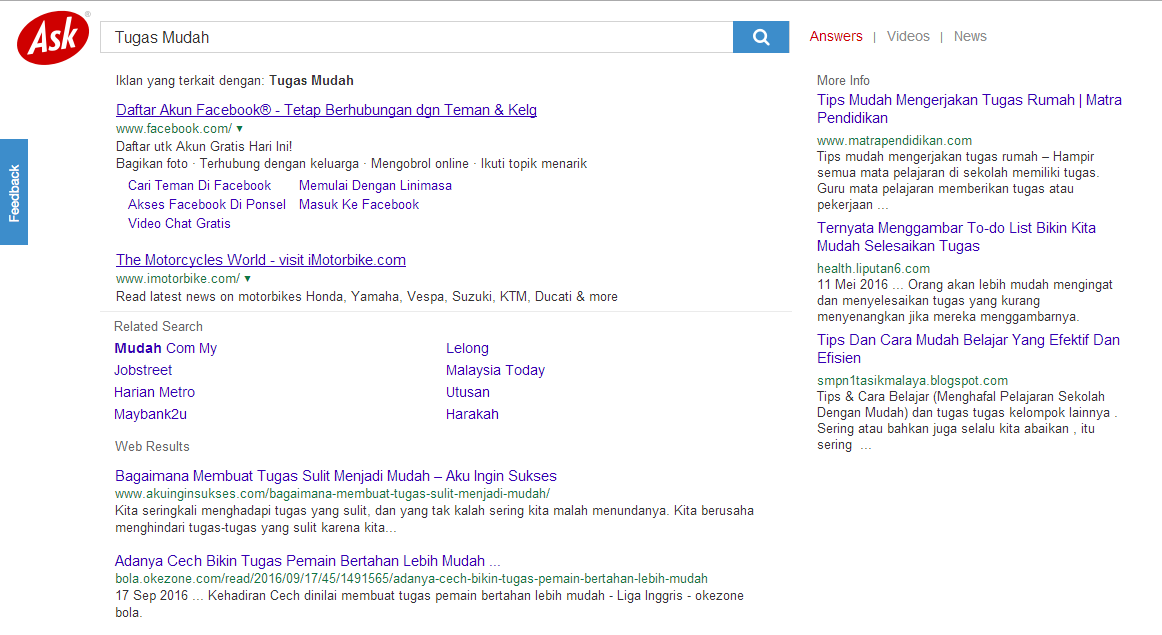
Task: Switch to the News tab
Action: point(970,36)
